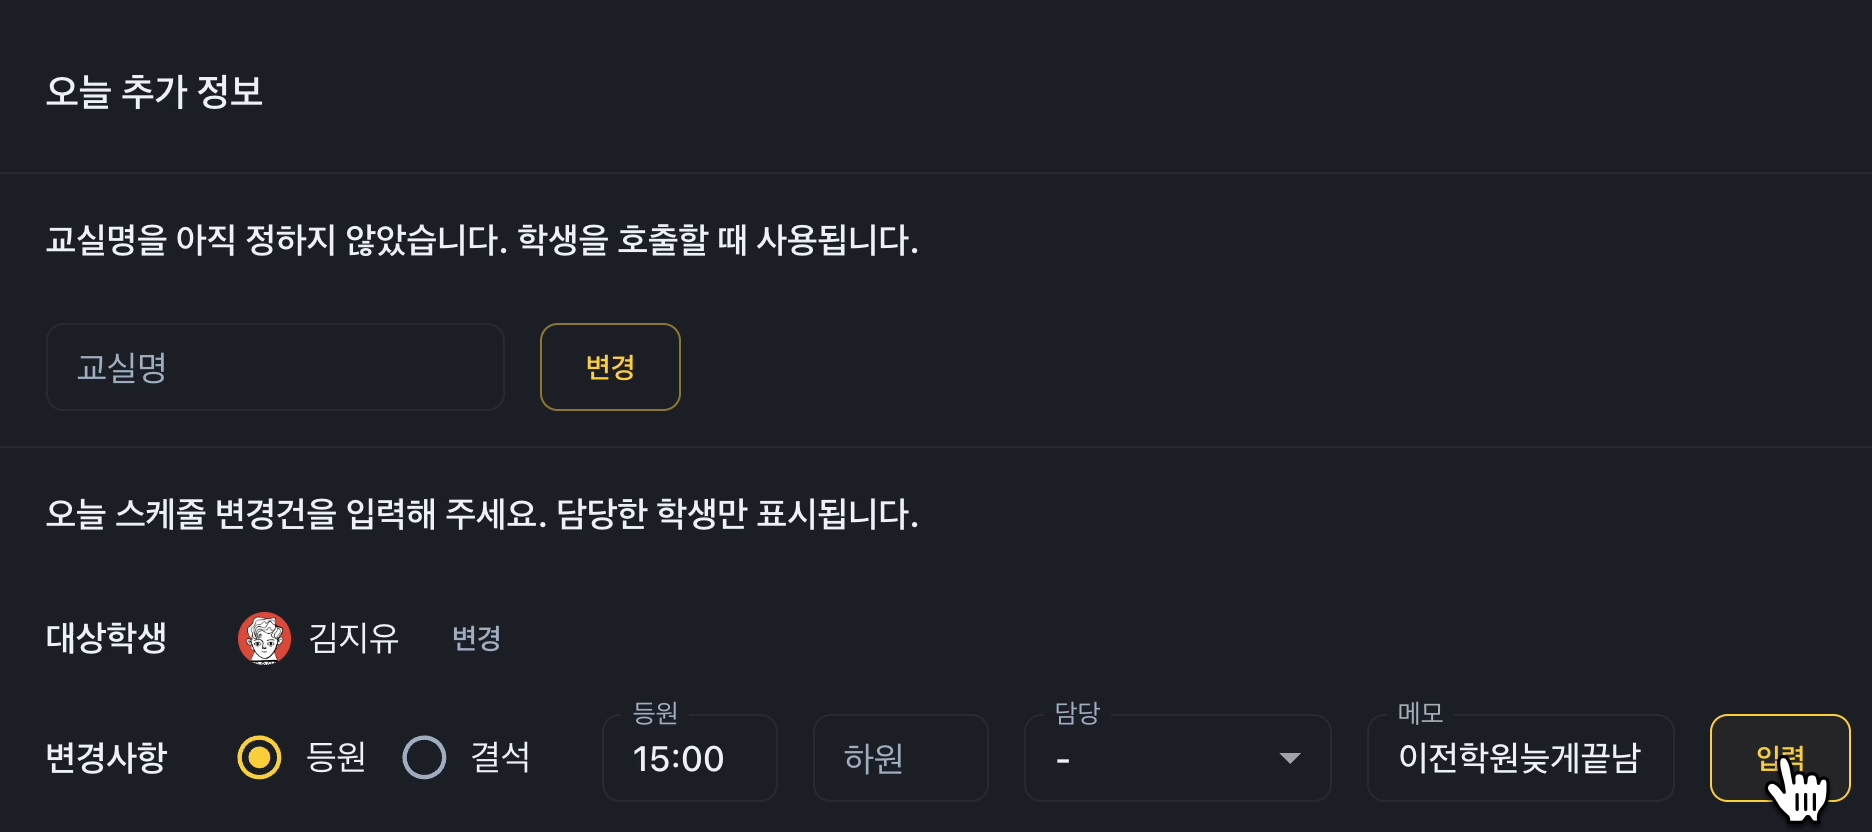Click the 입력 submit button

point(1780,757)
